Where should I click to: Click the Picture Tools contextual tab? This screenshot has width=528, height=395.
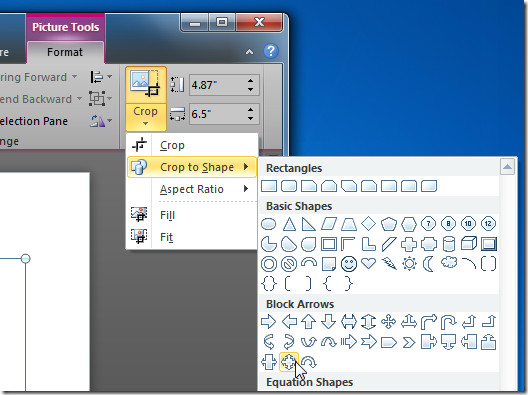click(x=66, y=27)
